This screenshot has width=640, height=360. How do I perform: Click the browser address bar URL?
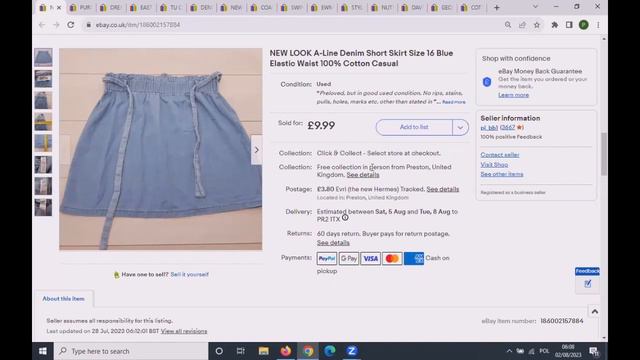coord(138,25)
